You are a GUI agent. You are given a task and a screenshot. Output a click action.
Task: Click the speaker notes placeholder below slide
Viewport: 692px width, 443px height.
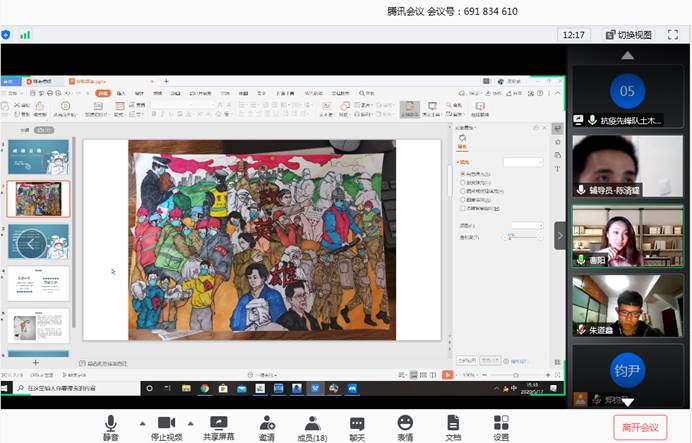tap(103, 364)
